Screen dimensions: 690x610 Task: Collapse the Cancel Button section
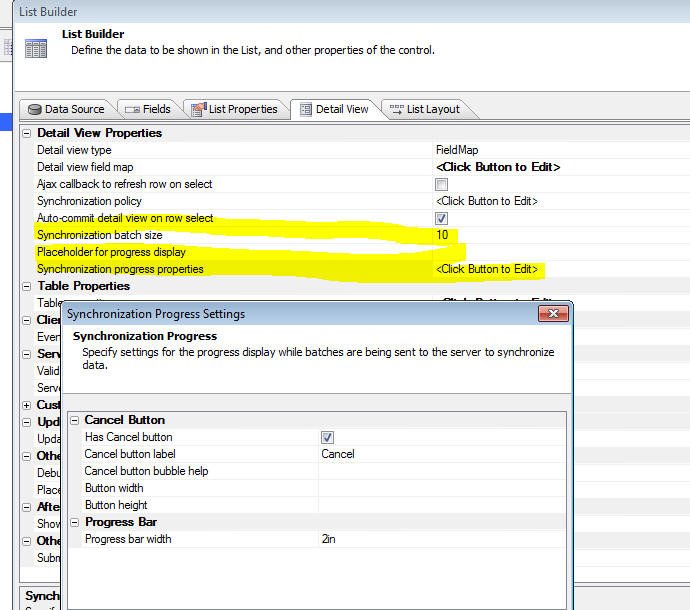pos(75,420)
